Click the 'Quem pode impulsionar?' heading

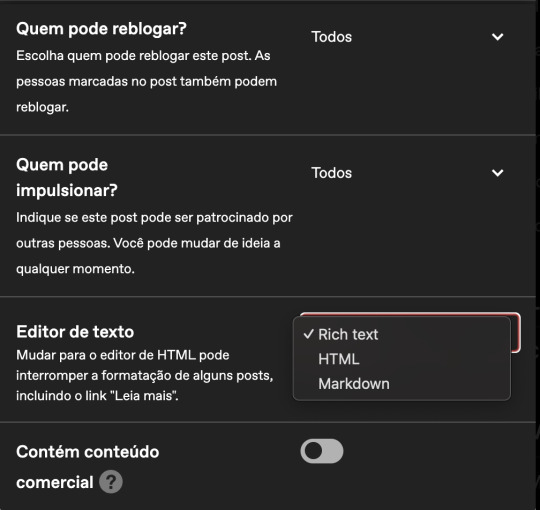click(67, 178)
